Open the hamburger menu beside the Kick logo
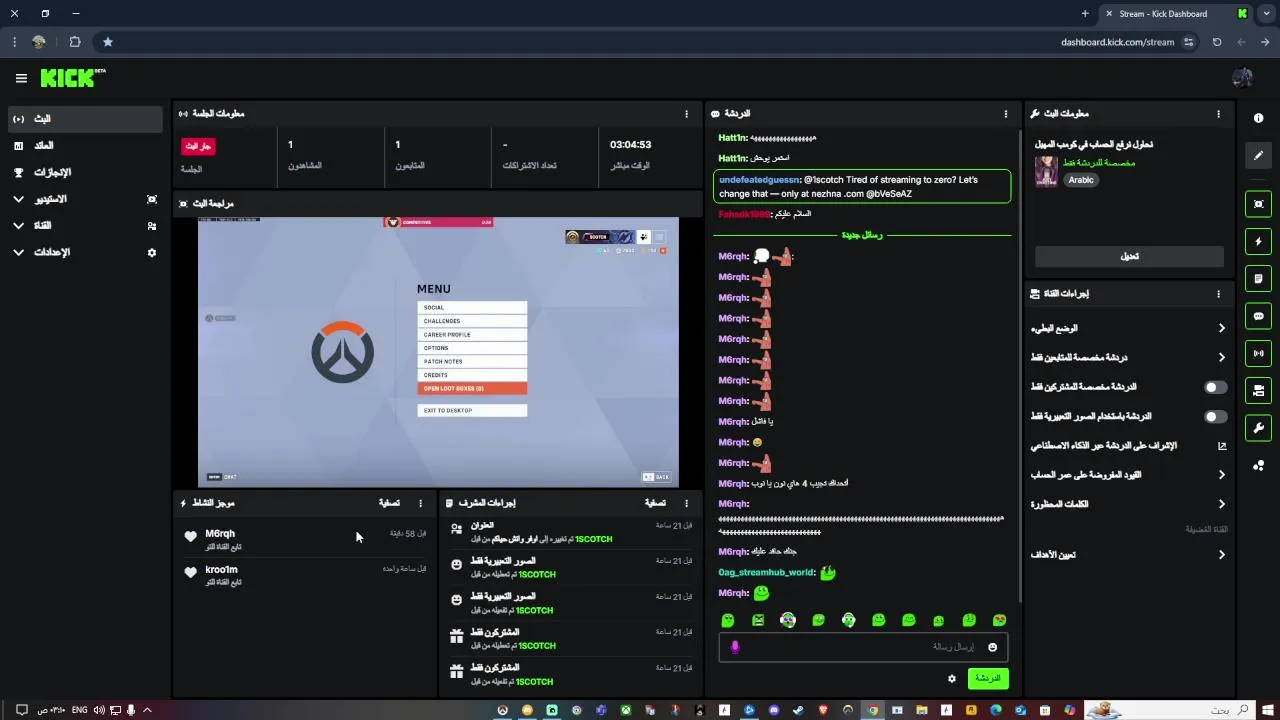Image resolution: width=1280 pixels, height=720 pixels. pyautogui.click(x=21, y=78)
